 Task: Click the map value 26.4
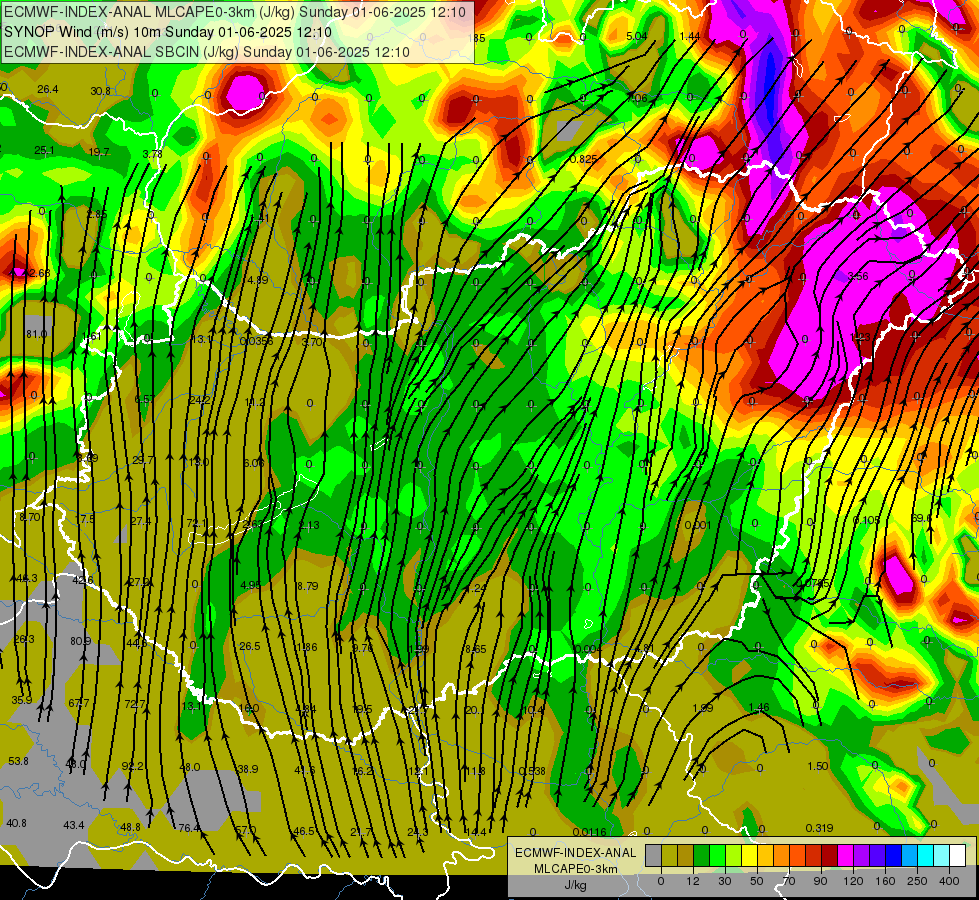point(47,89)
